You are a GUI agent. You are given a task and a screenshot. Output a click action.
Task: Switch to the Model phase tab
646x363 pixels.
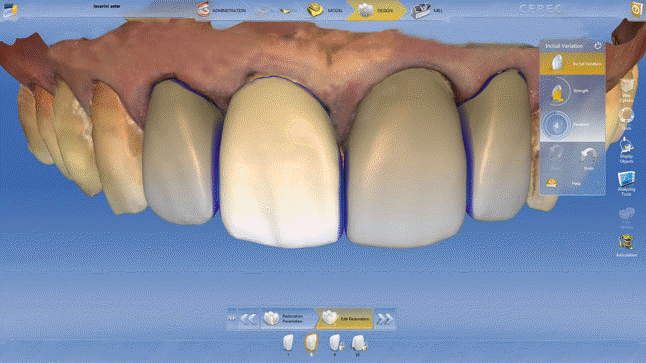(325, 10)
